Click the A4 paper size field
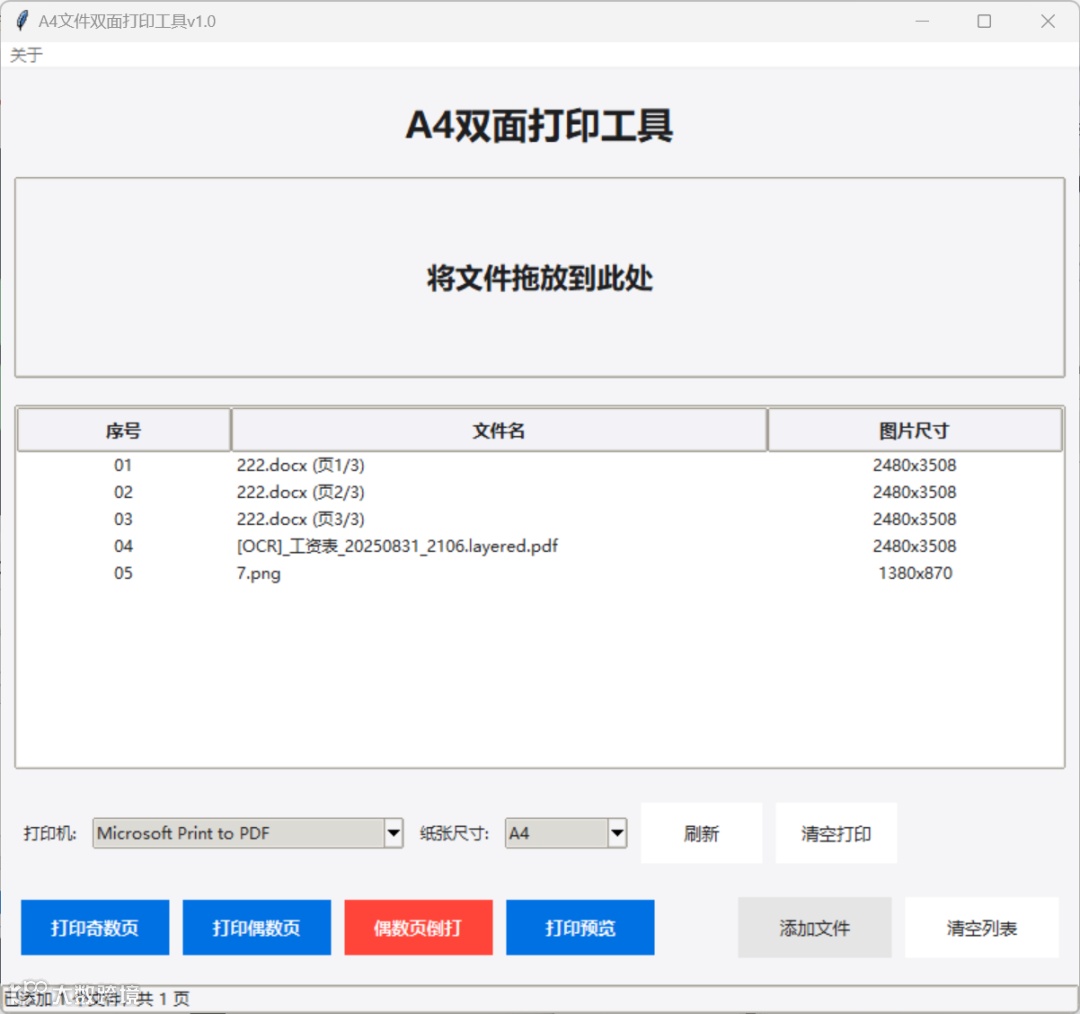The image size is (1080, 1014). click(557, 833)
